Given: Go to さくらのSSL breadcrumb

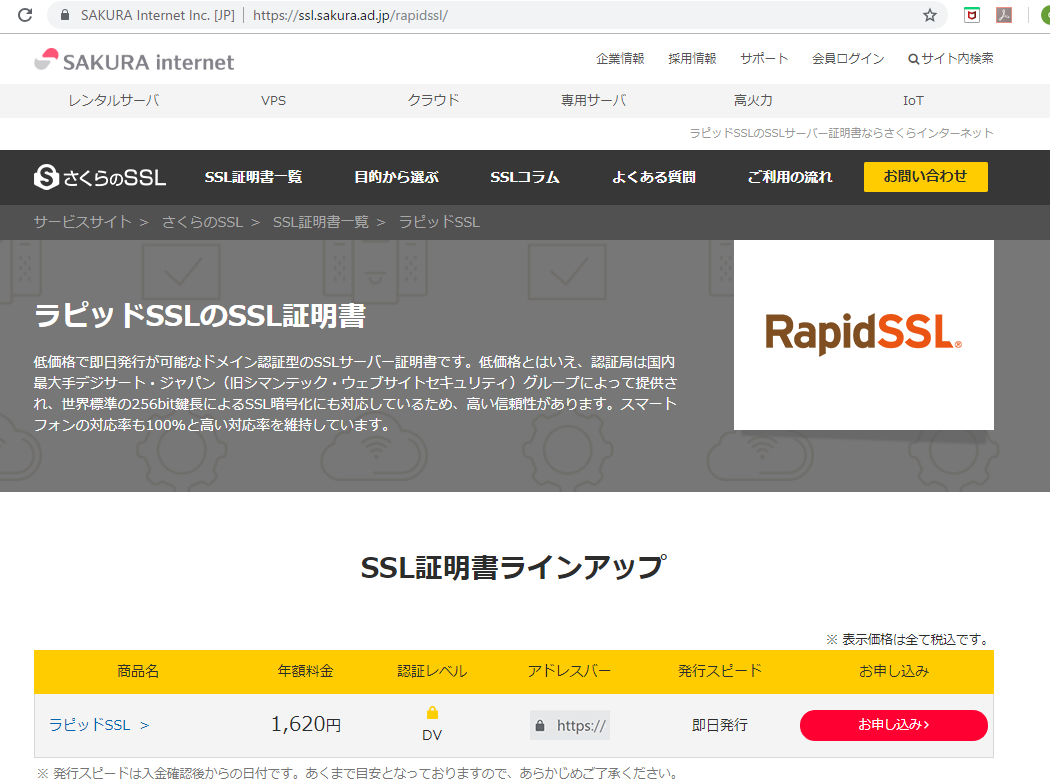Looking at the screenshot, I should pyautogui.click(x=202, y=222).
